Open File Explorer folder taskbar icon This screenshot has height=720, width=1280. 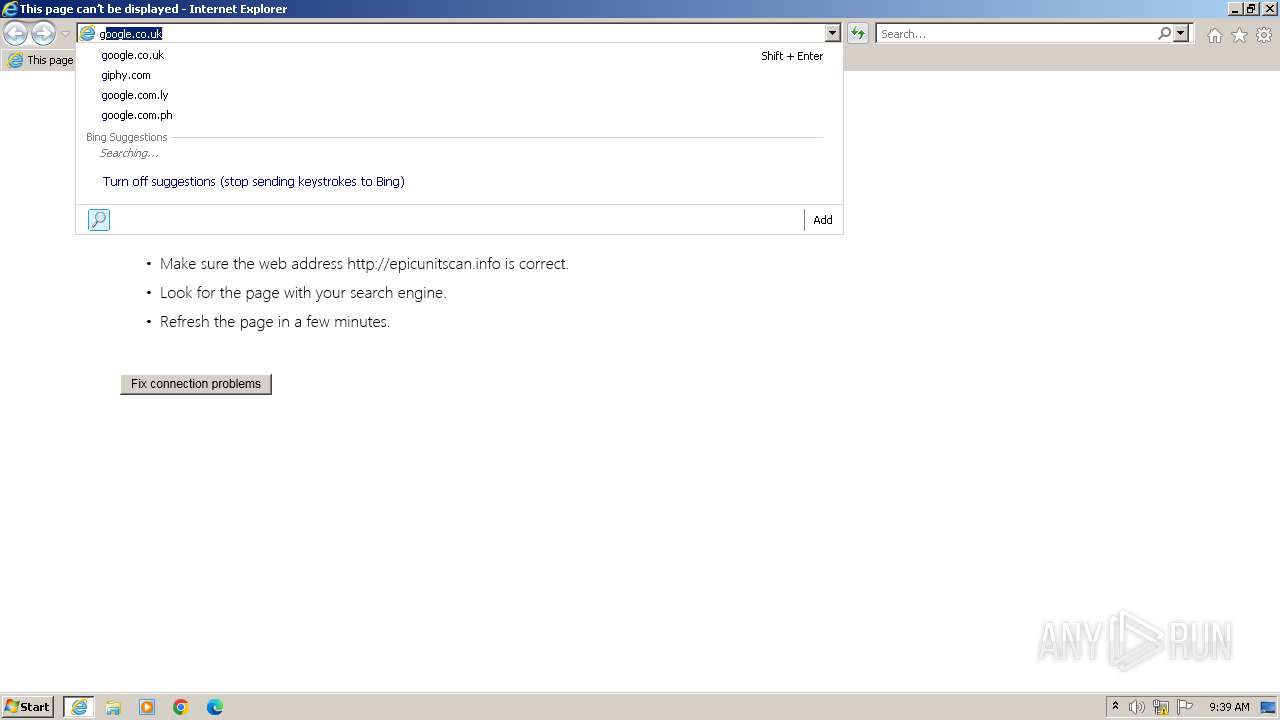coord(113,707)
